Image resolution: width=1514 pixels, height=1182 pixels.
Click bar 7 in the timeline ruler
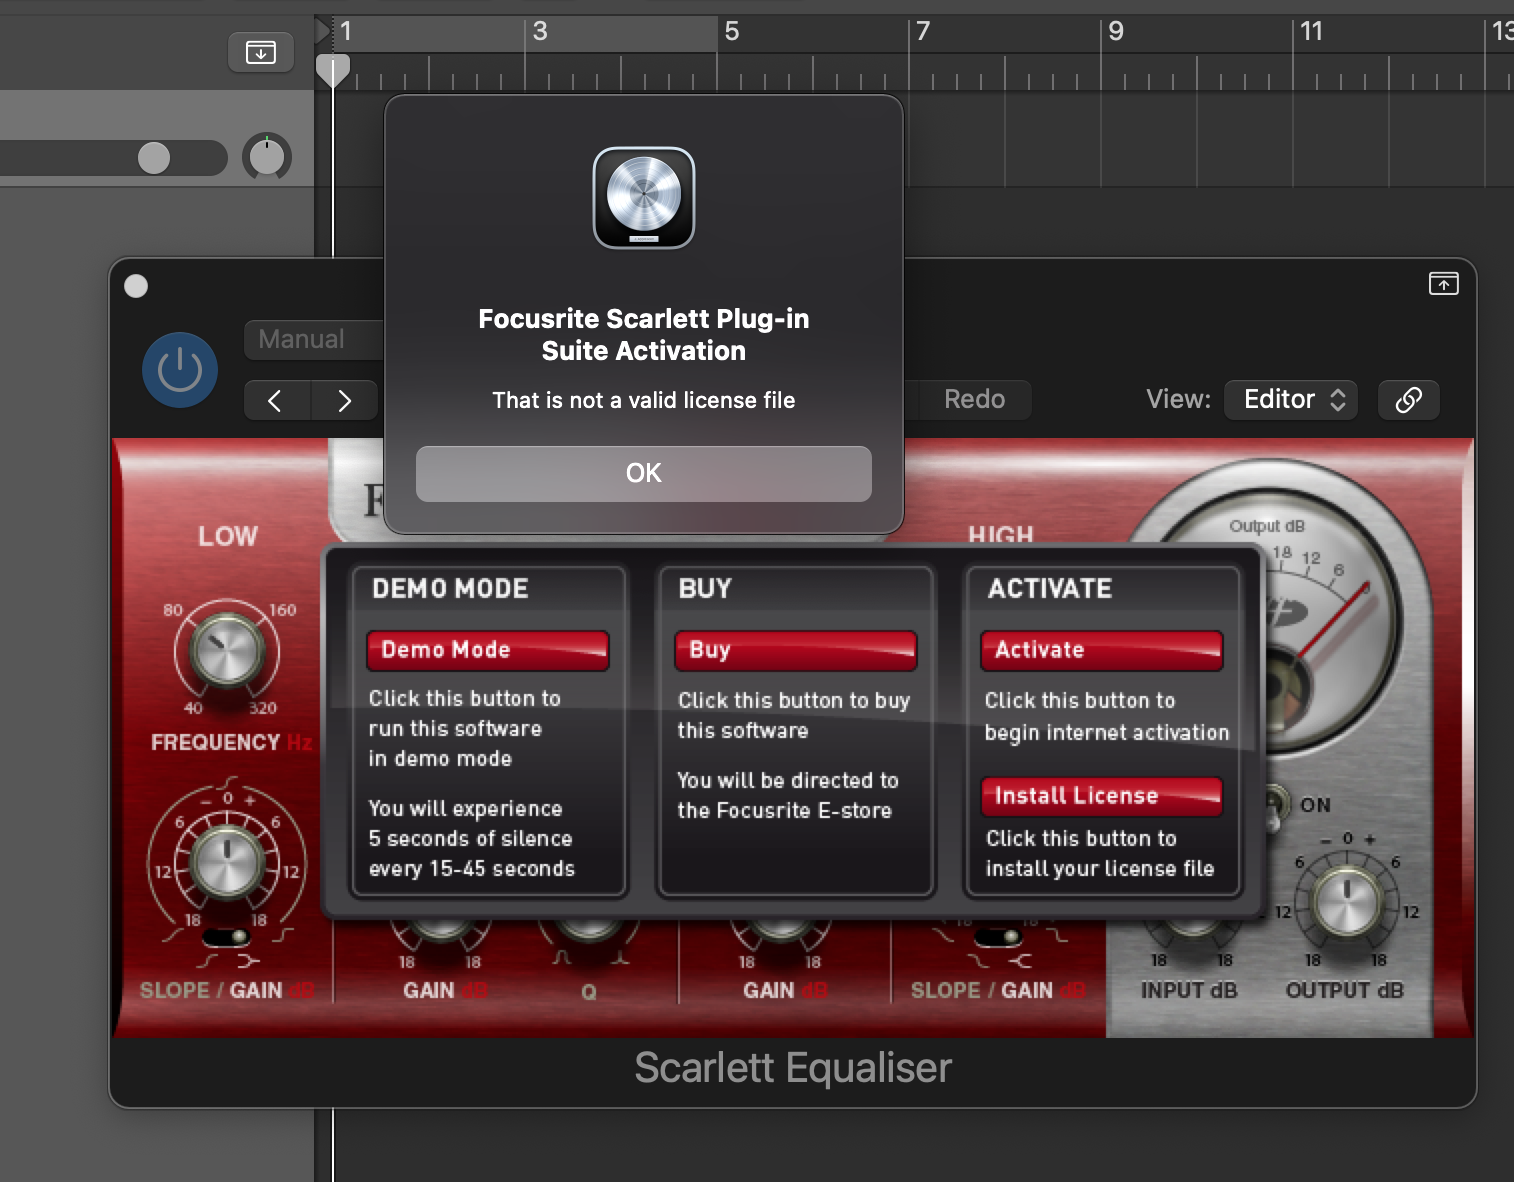(923, 31)
